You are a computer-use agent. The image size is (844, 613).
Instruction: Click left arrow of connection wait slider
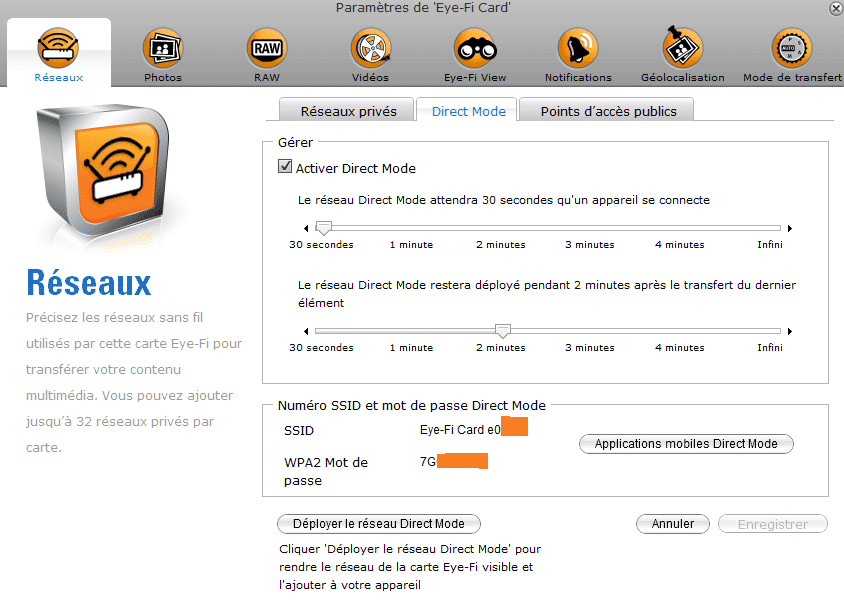point(306,228)
